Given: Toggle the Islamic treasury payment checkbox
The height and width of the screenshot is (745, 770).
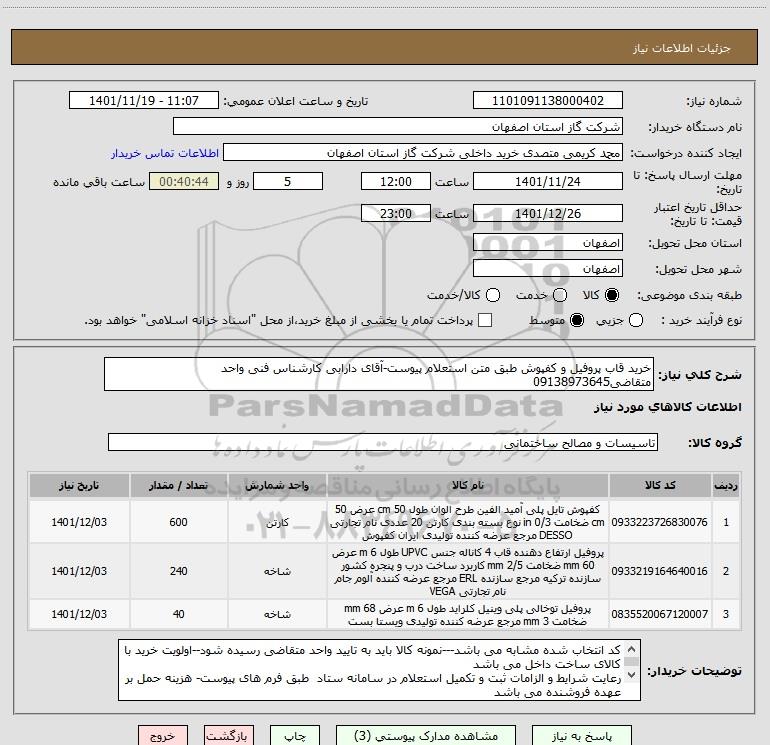Looking at the screenshot, I should click(485, 320).
